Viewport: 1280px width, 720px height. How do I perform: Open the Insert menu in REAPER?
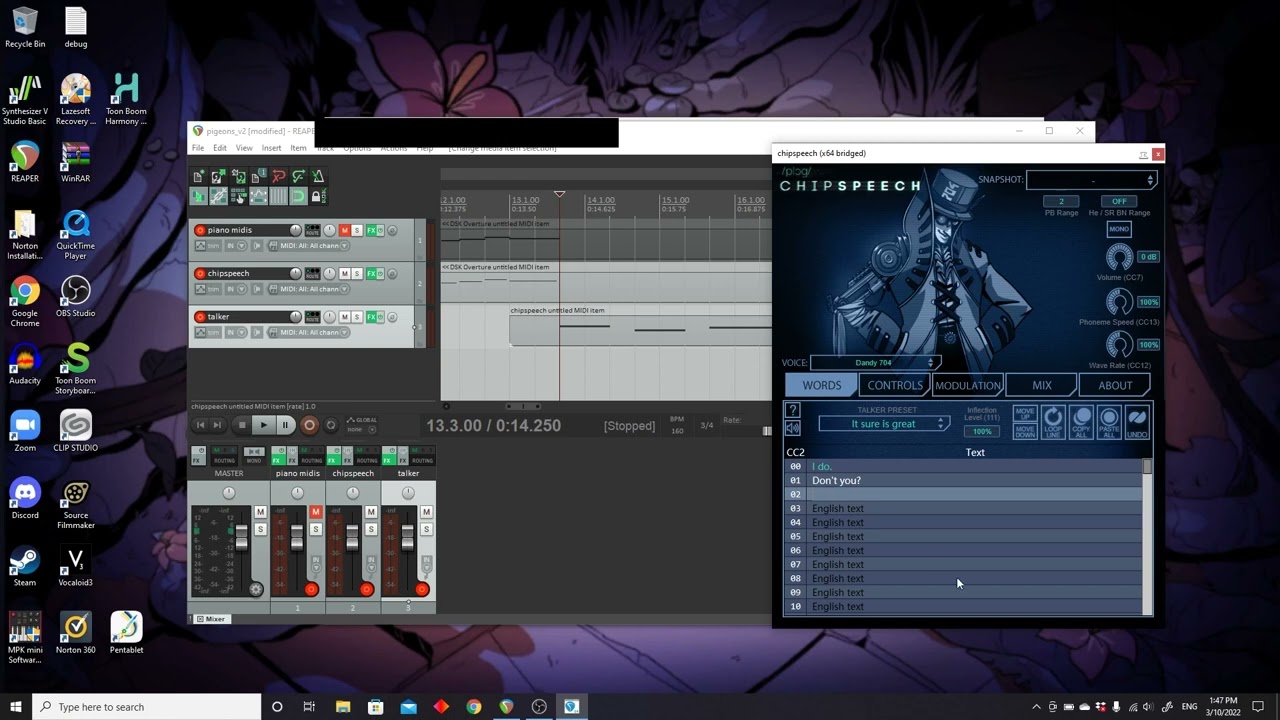[271, 148]
